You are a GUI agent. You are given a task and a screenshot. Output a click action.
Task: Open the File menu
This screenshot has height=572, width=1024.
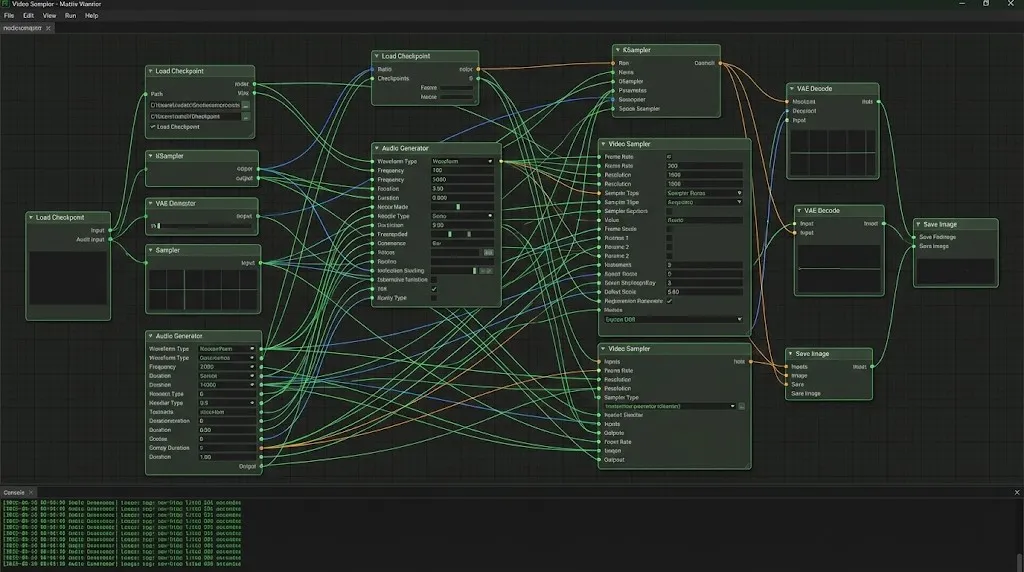(9, 16)
